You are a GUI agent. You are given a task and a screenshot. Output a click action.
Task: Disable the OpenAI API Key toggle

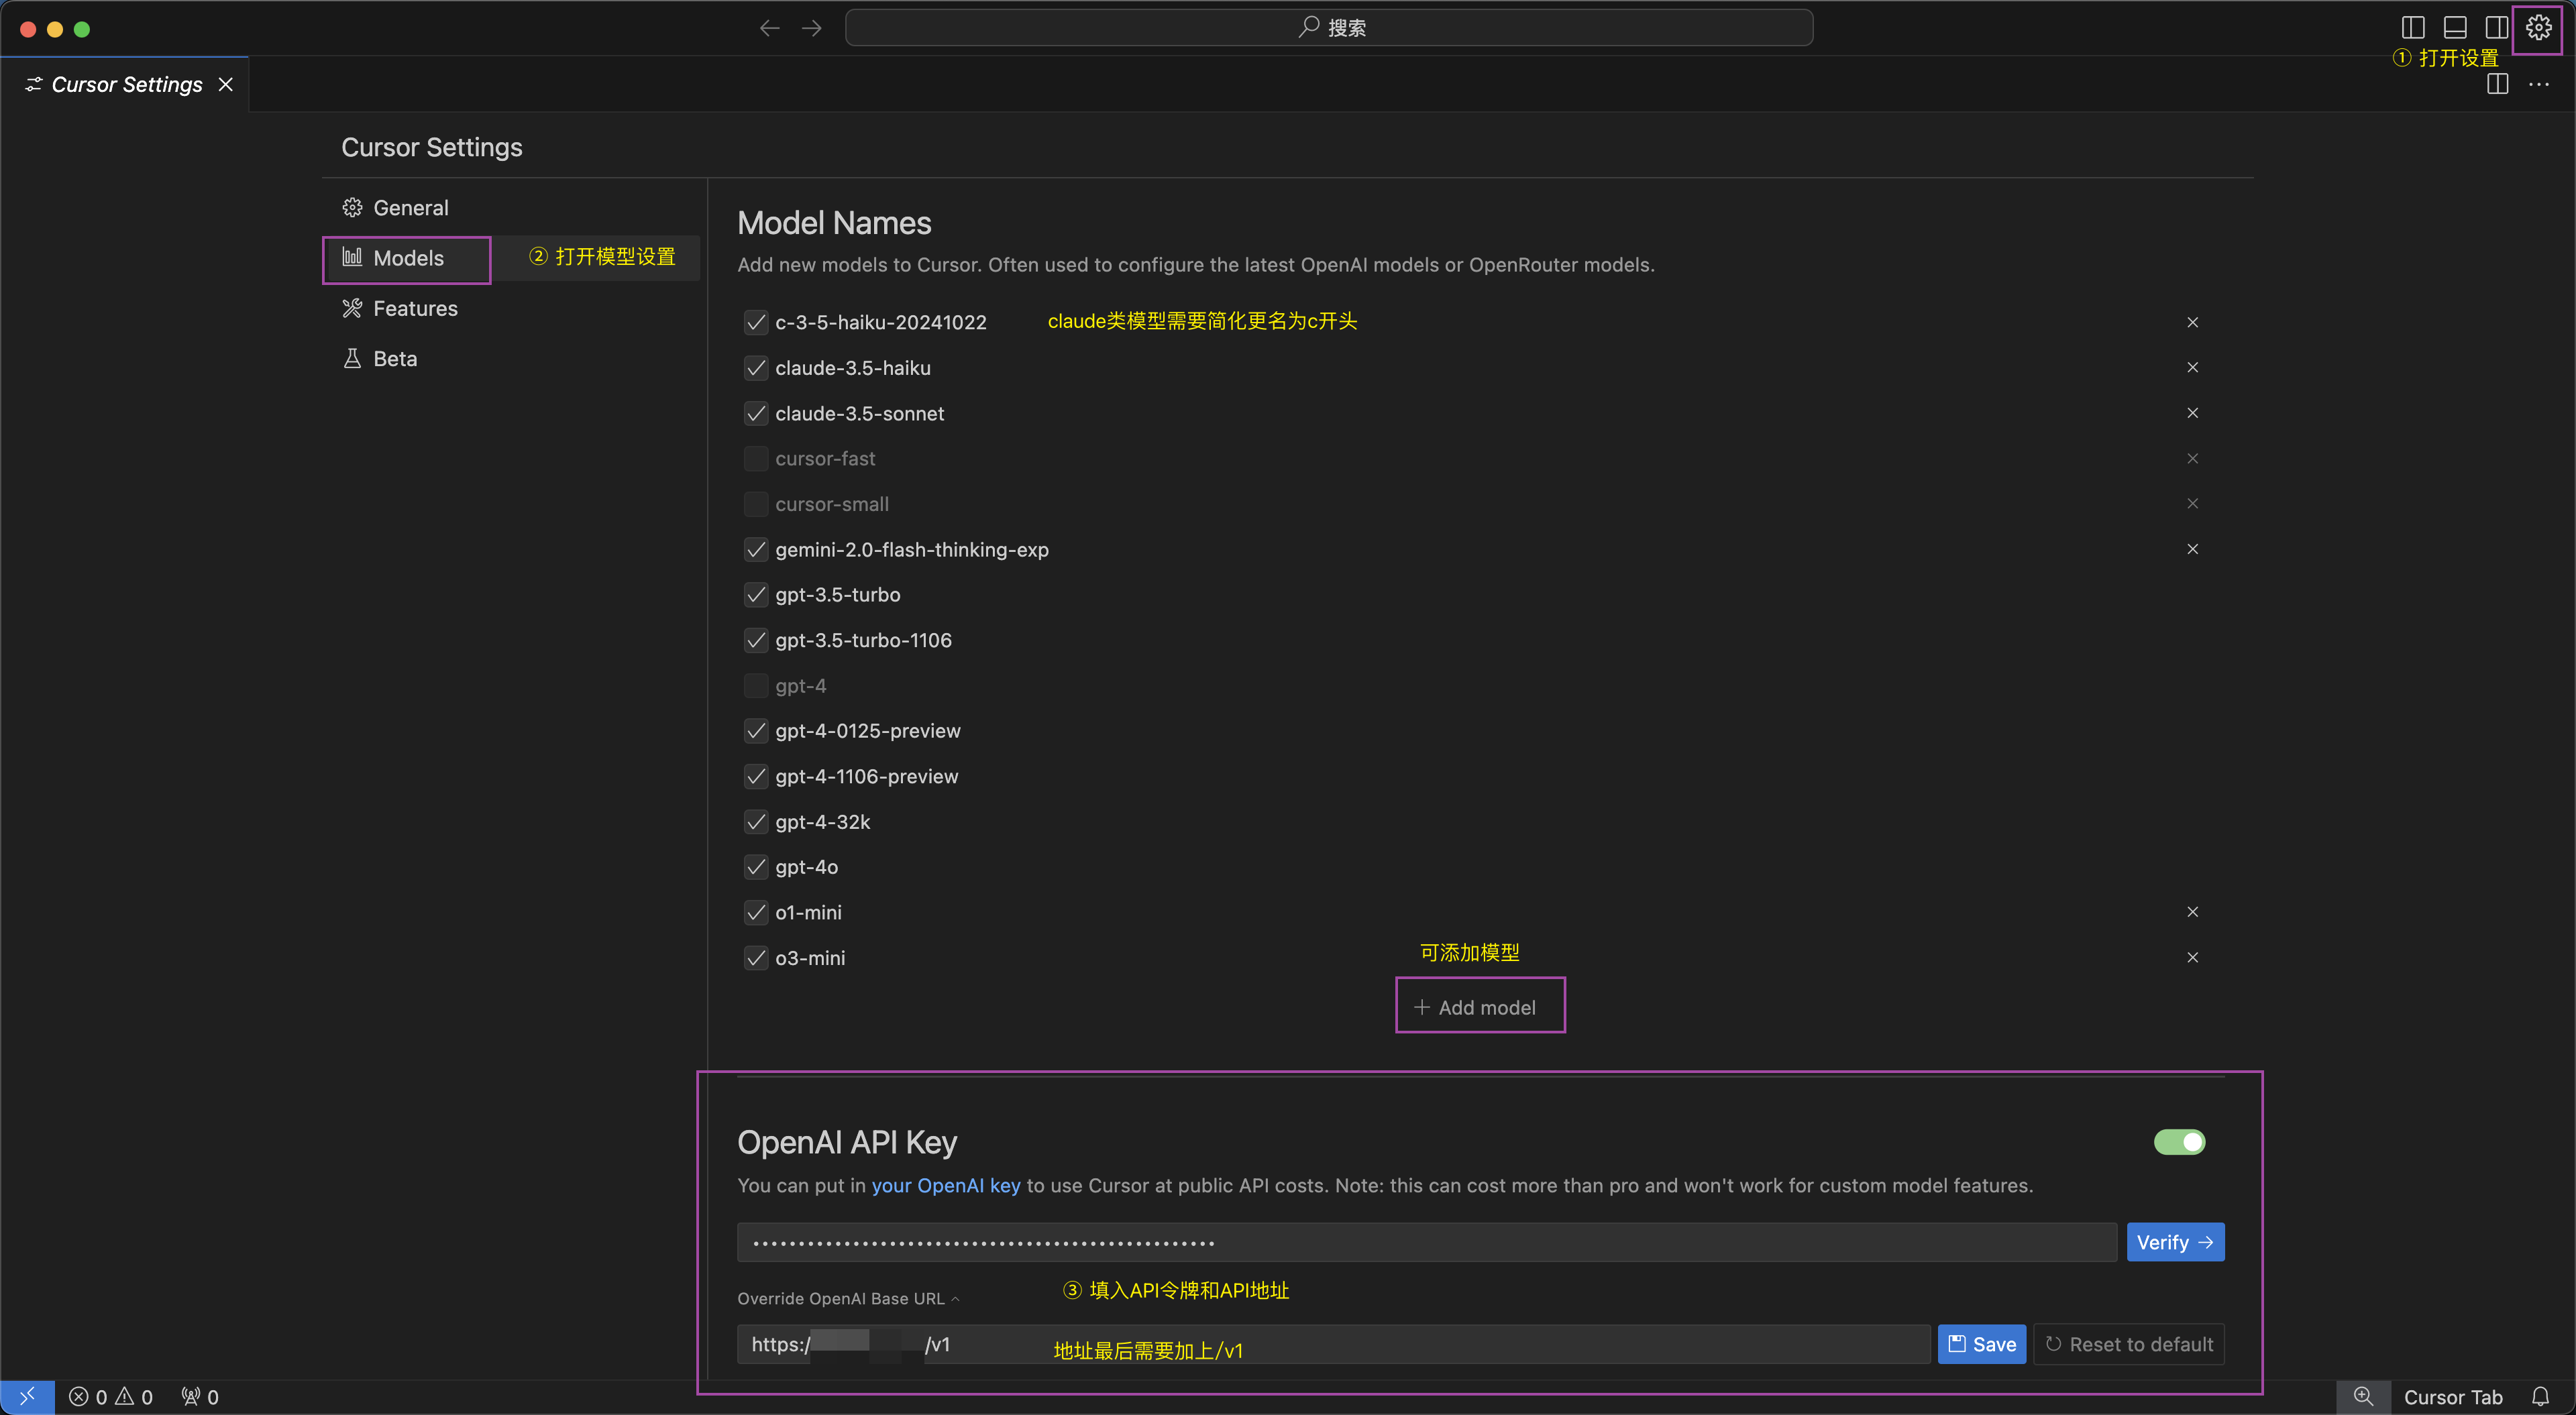[x=2179, y=1142]
